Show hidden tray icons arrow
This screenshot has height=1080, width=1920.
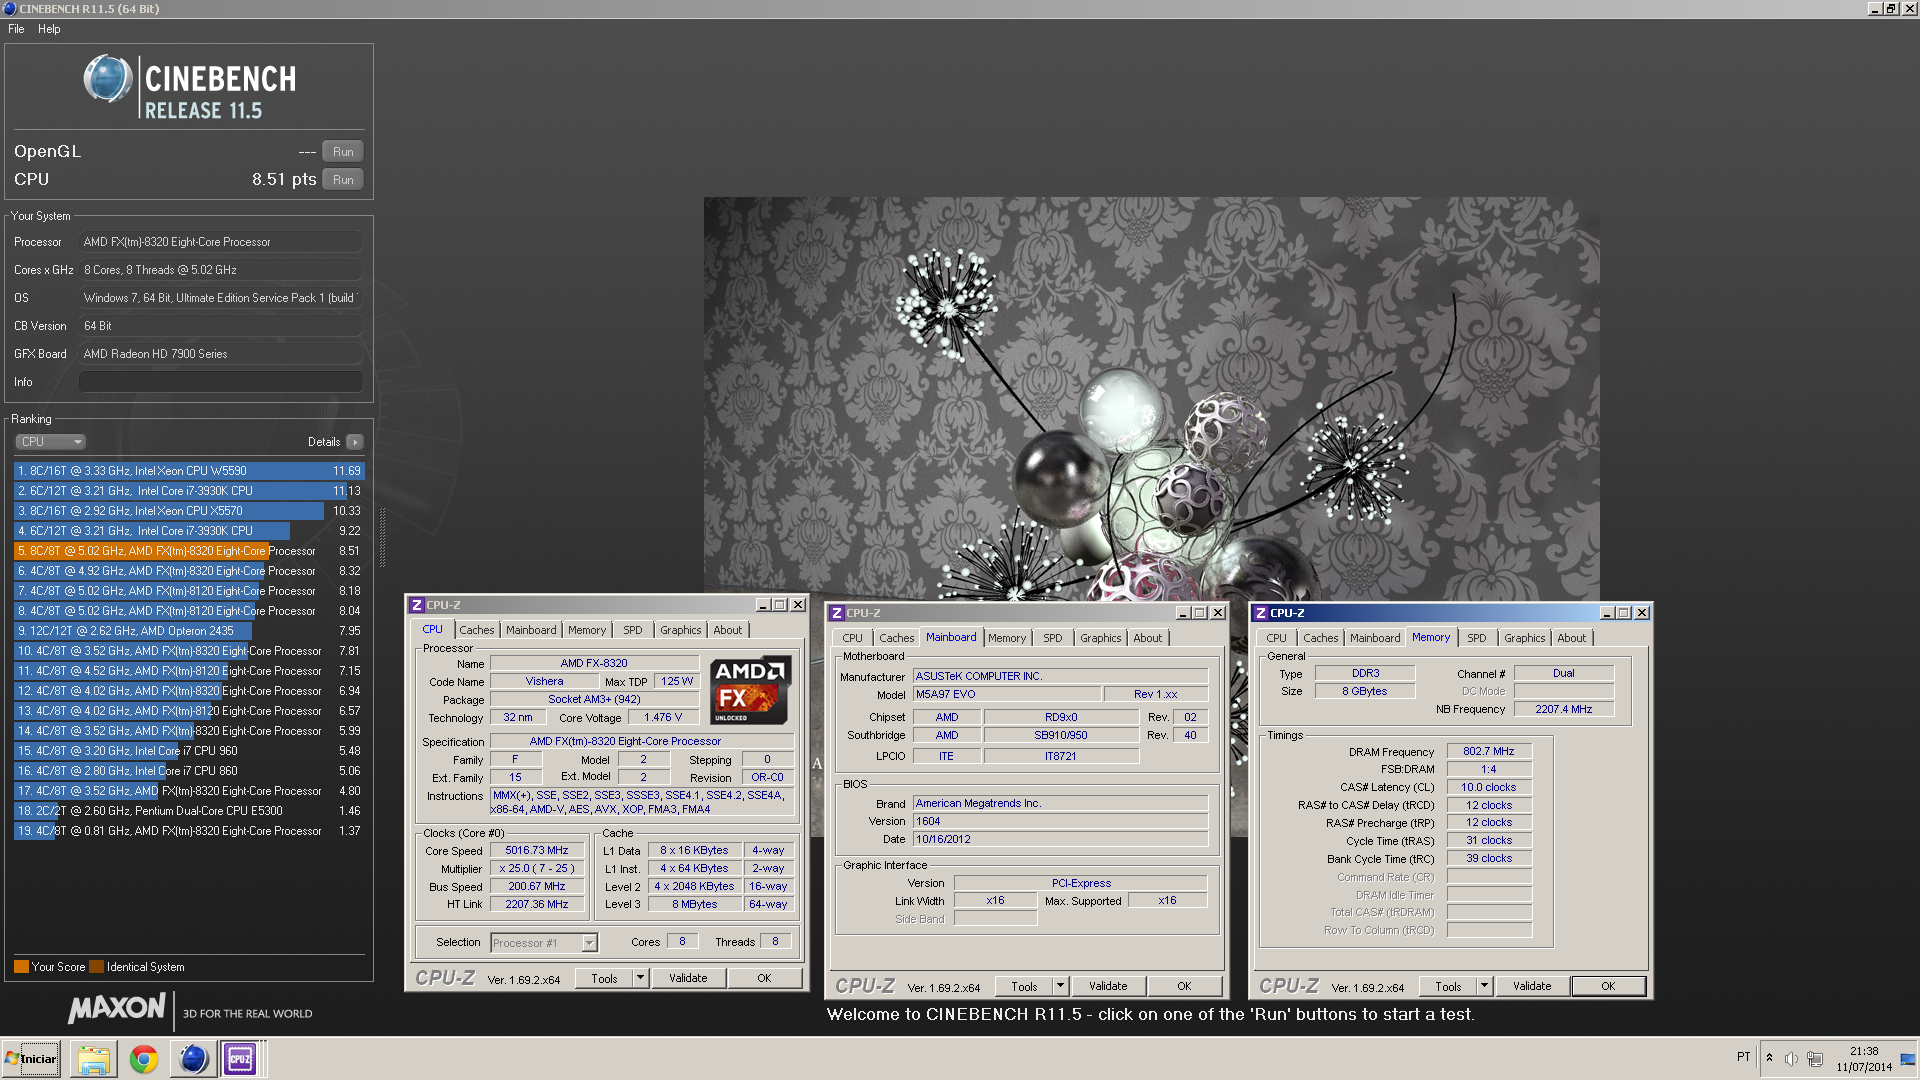(1769, 1058)
